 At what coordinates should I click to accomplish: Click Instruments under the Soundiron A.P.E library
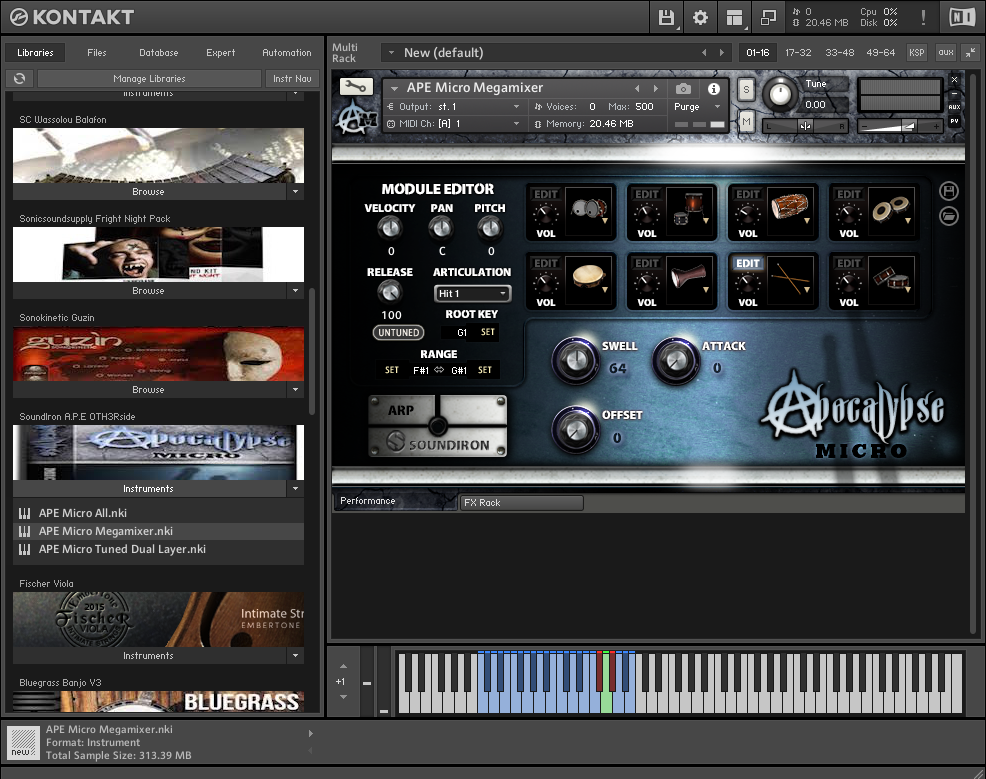click(x=148, y=489)
